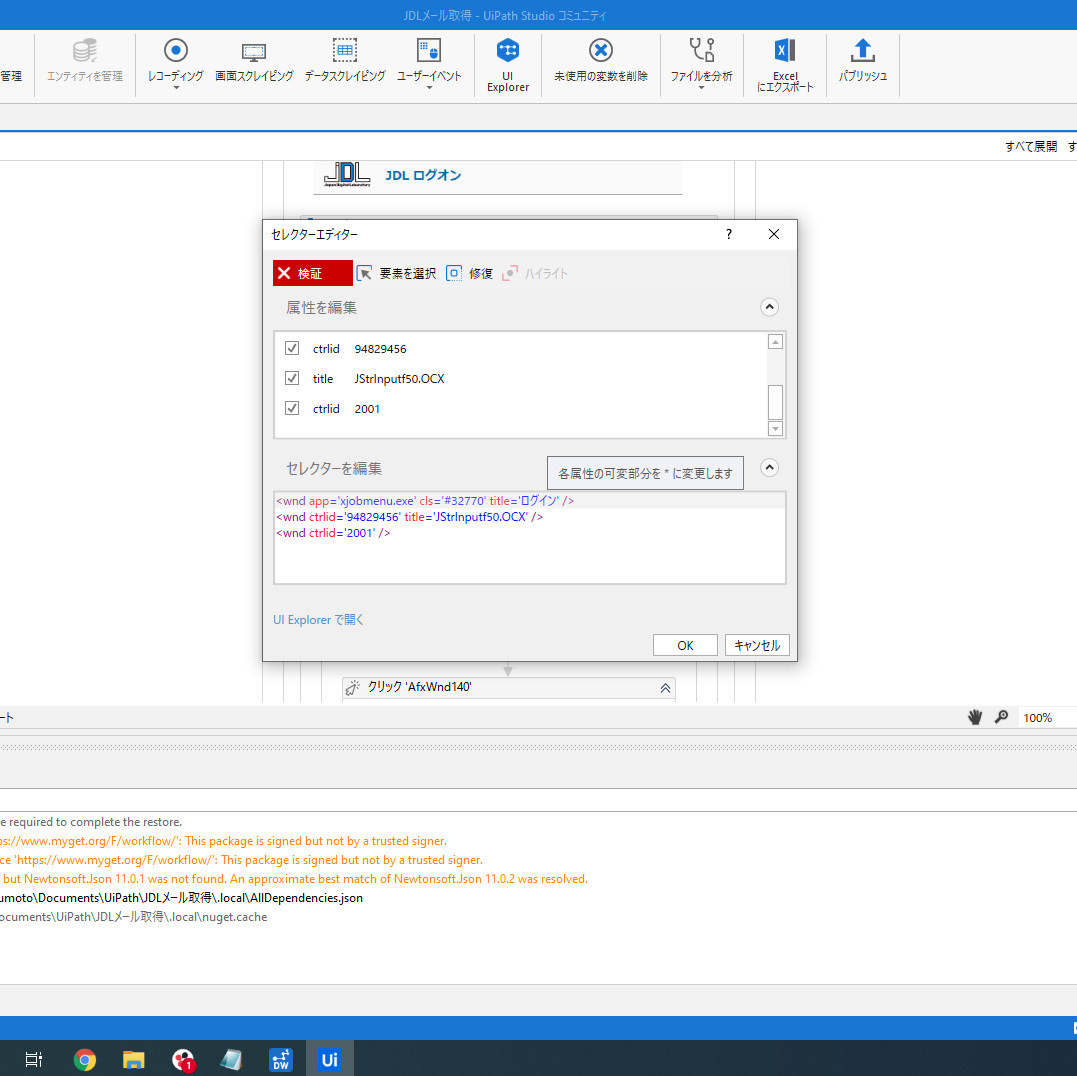Image resolution: width=1077 pixels, height=1076 pixels.
Task: Uncheck the ctrlid 94829456 attribute
Action: (x=292, y=348)
